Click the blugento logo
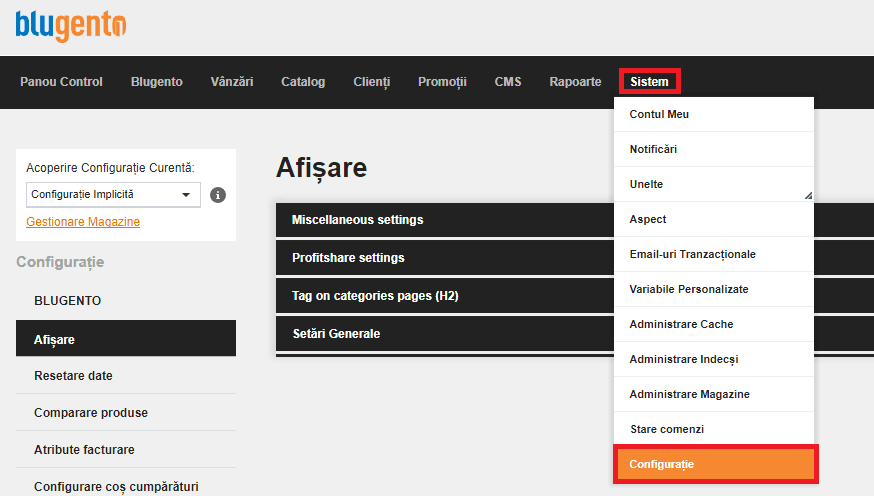This screenshot has height=496, width=874. click(x=71, y=26)
